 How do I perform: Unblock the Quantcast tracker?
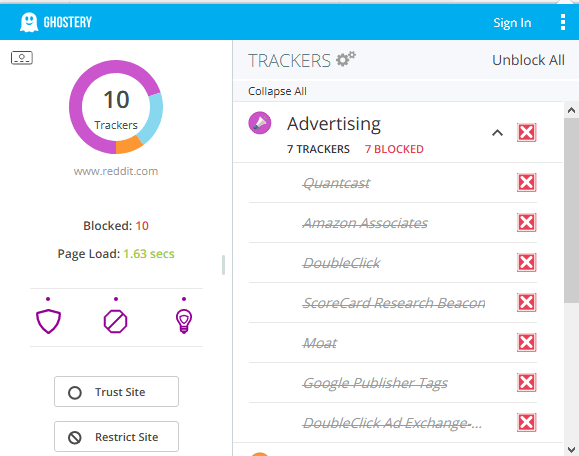tap(527, 182)
